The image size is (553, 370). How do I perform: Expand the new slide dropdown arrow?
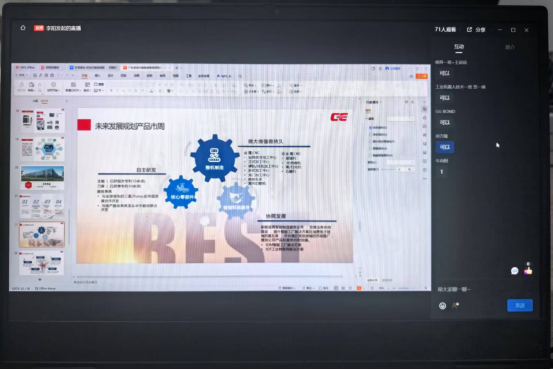[x=80, y=91]
